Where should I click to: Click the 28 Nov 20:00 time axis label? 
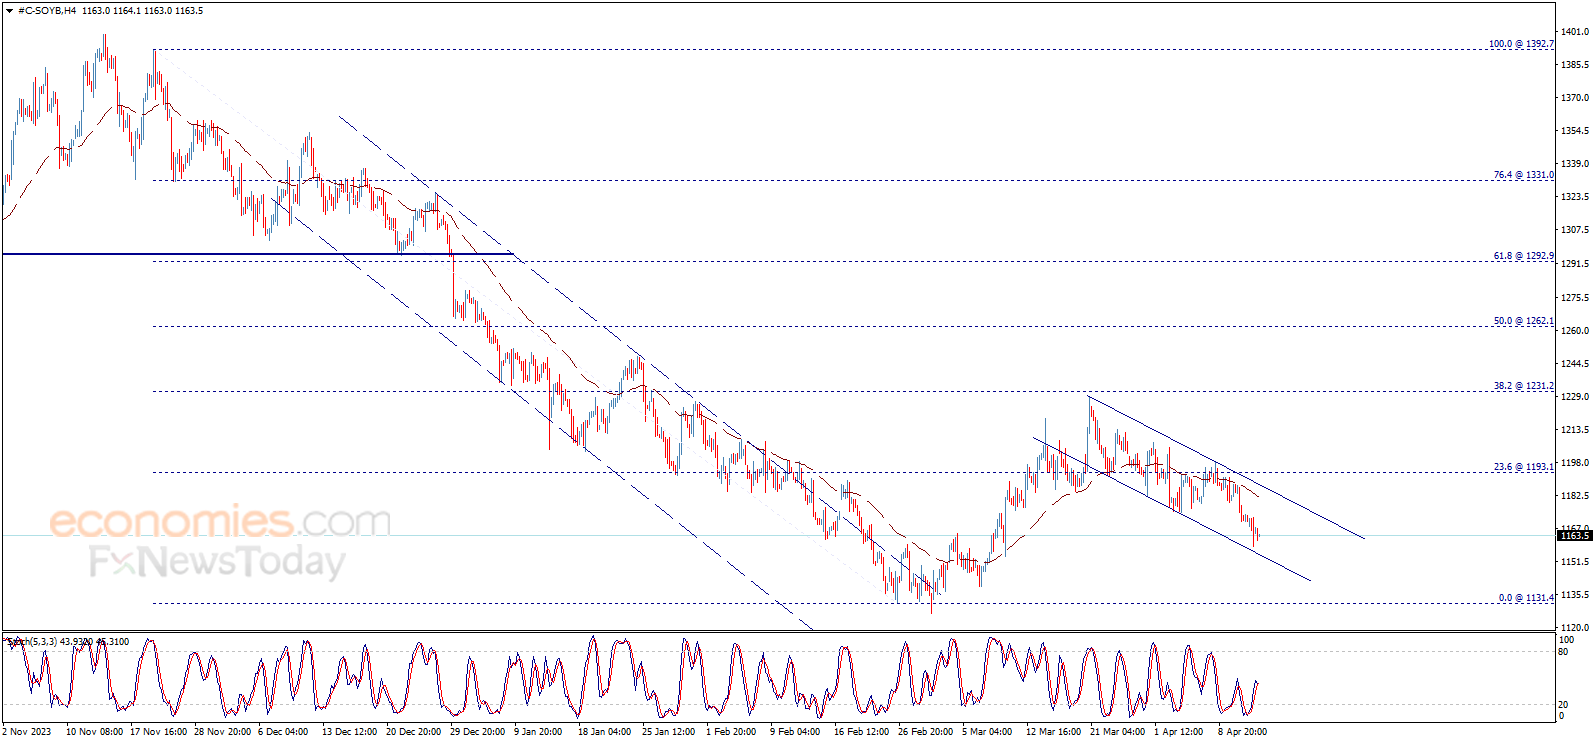223,732
